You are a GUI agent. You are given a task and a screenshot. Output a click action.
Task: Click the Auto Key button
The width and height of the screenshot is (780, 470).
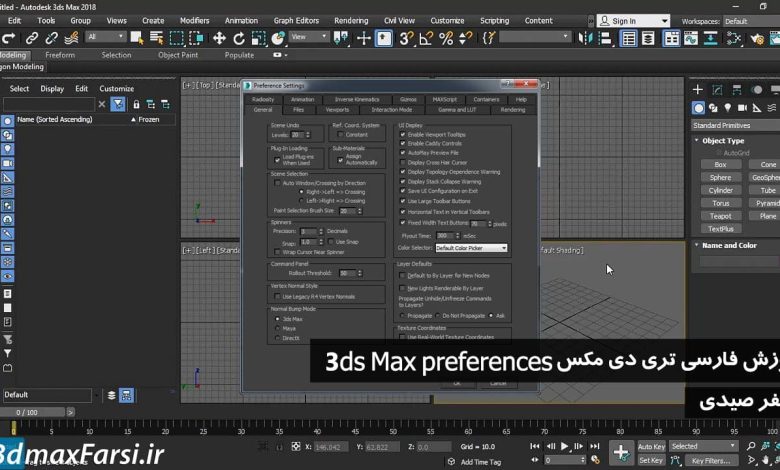tap(651, 447)
